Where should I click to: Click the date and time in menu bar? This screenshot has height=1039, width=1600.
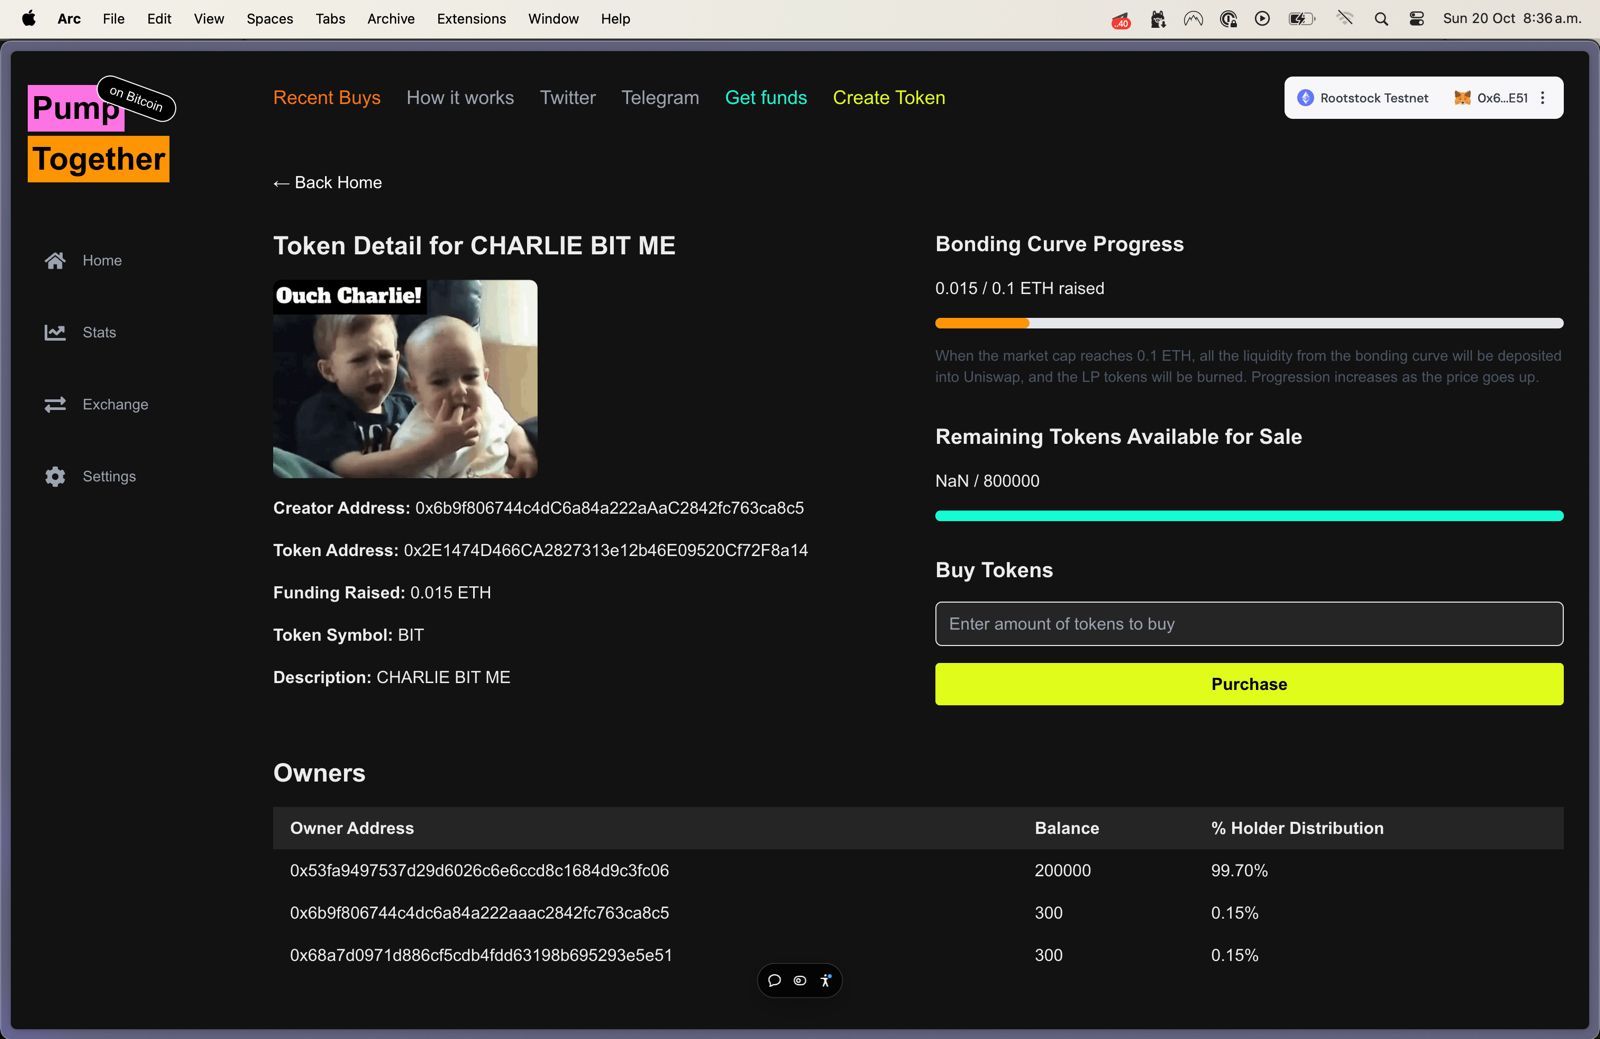coord(1512,18)
